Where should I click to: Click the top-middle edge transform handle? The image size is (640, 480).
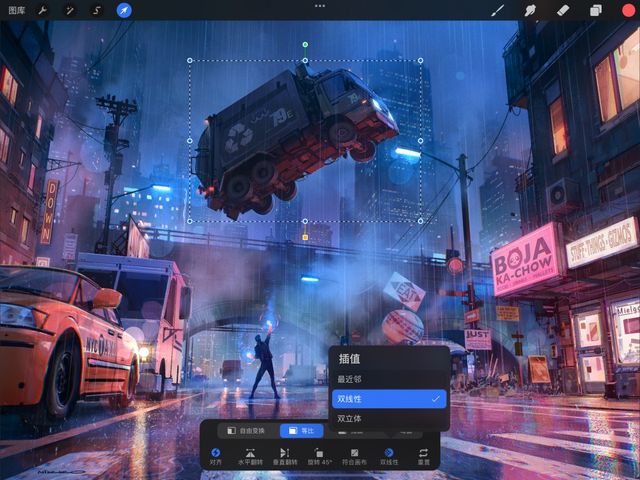[305, 60]
